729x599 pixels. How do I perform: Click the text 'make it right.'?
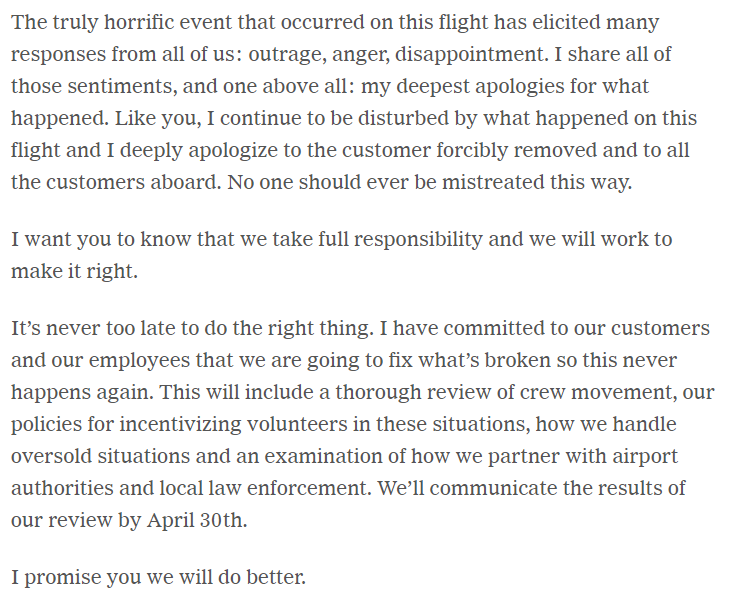[74, 271]
